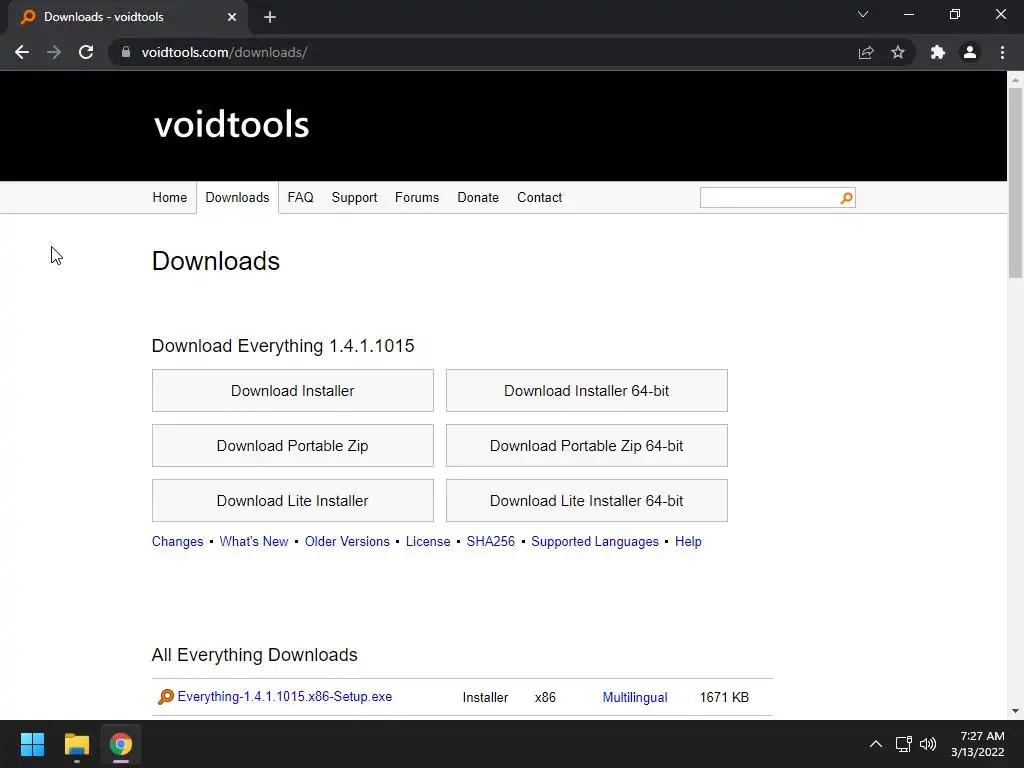Click the page vertical scrollbar thumb
Screen dimensions: 1024x768
pyautogui.click(x=1015, y=183)
